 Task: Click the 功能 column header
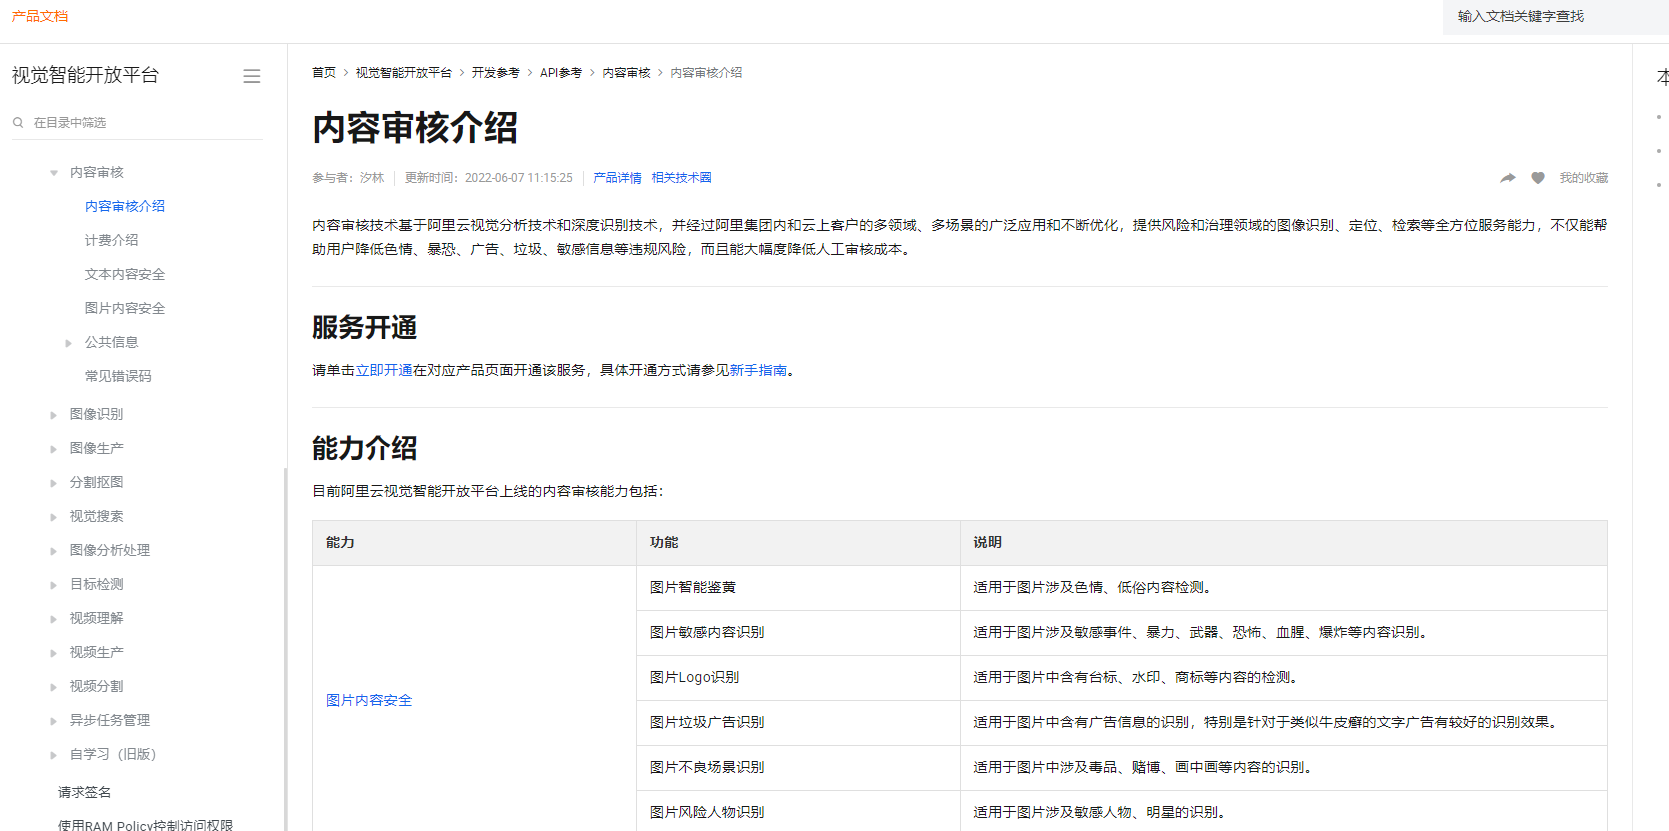coord(798,543)
